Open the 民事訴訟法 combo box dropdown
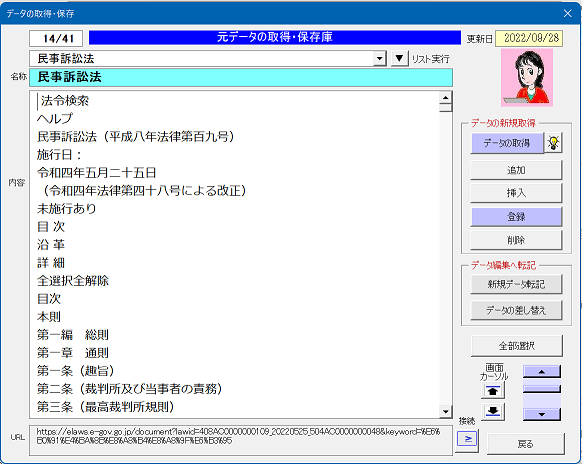 (379, 59)
